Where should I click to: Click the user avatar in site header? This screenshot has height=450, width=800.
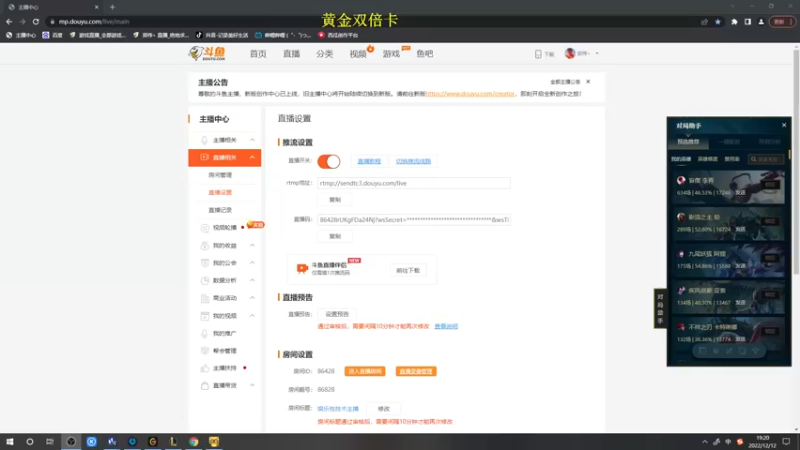click(570, 53)
